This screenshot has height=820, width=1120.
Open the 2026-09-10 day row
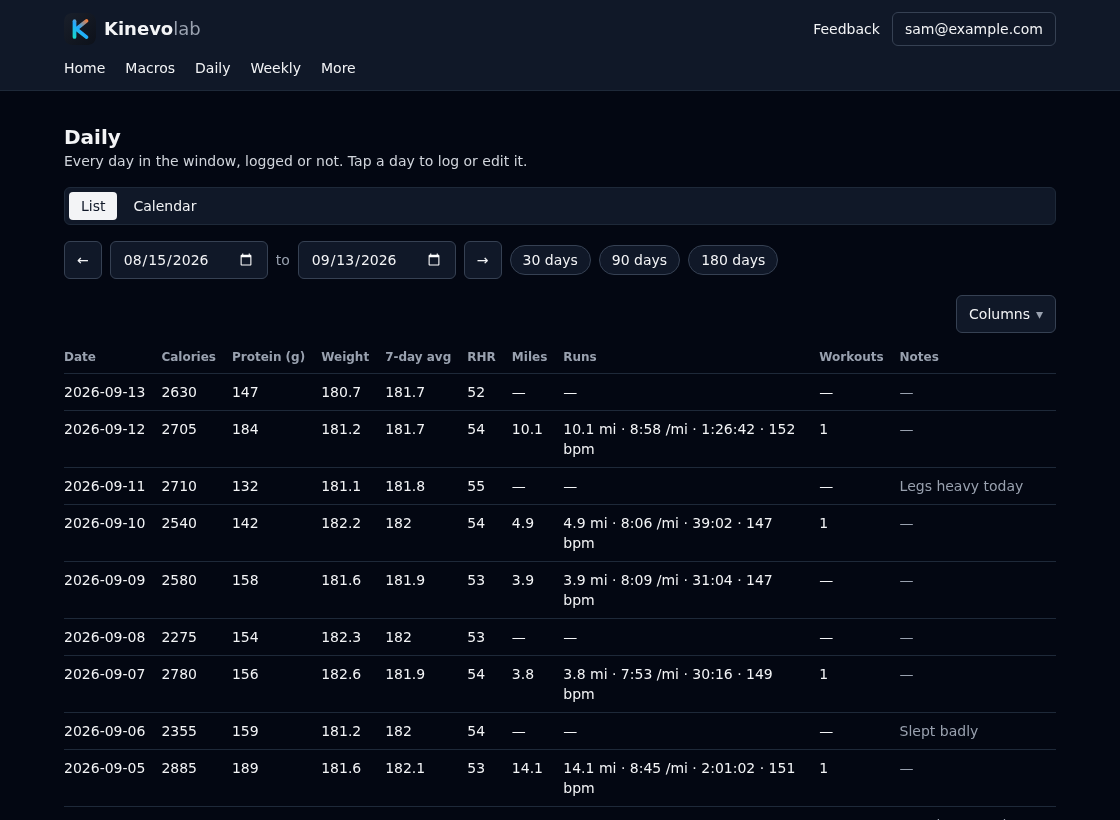tap(559, 533)
